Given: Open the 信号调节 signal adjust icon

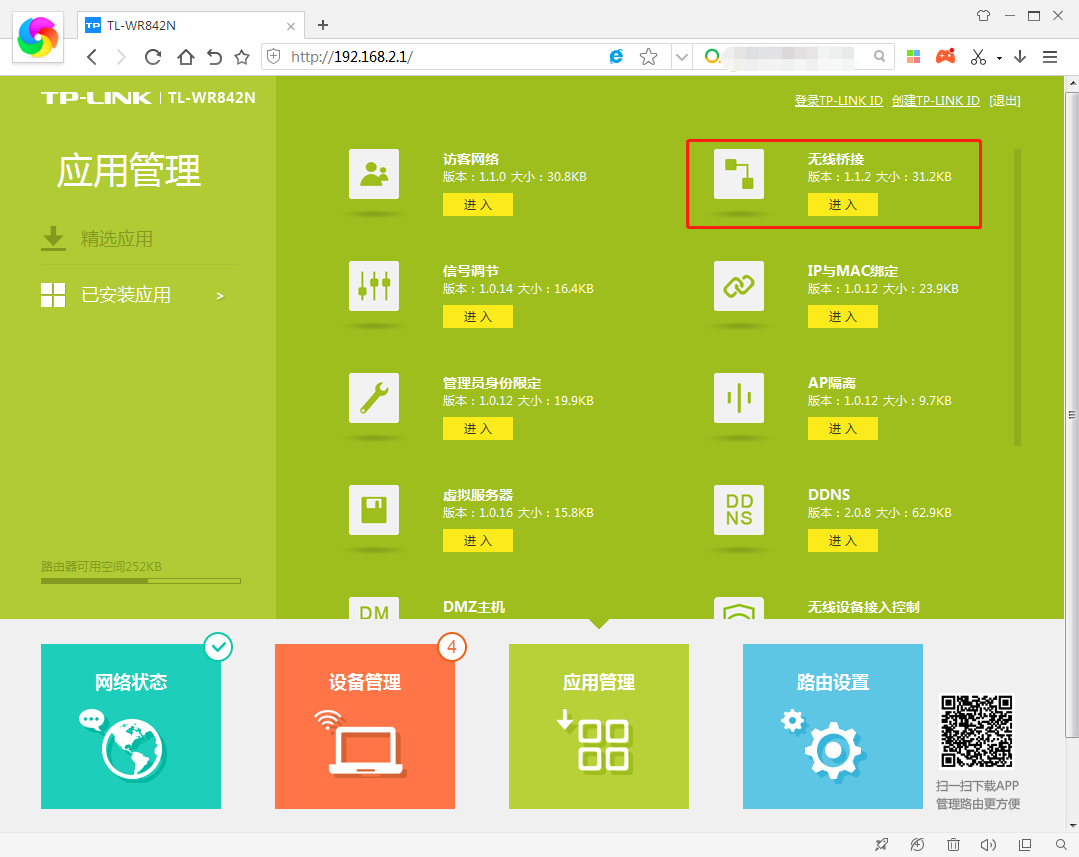Looking at the screenshot, I should 374,286.
